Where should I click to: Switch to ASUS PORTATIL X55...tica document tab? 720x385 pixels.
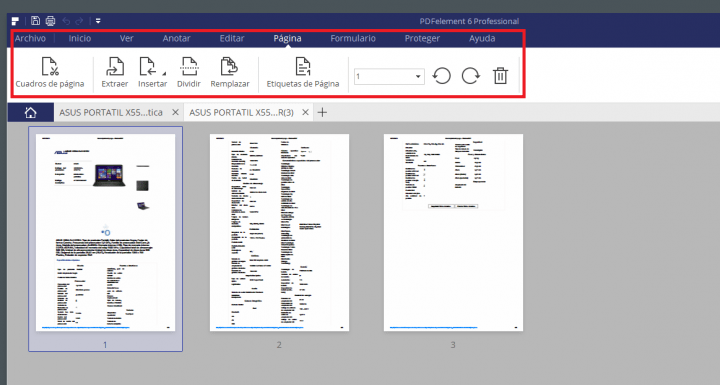(111, 113)
